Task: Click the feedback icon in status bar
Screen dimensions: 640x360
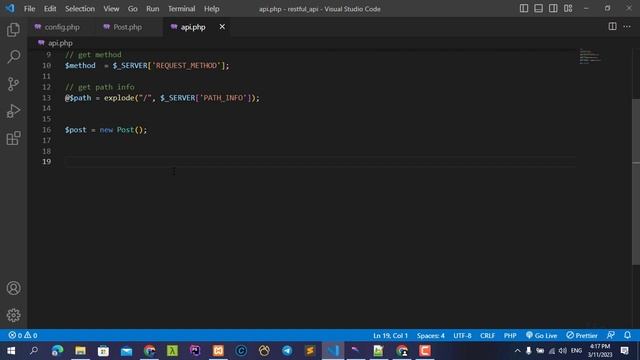Action: (611, 335)
